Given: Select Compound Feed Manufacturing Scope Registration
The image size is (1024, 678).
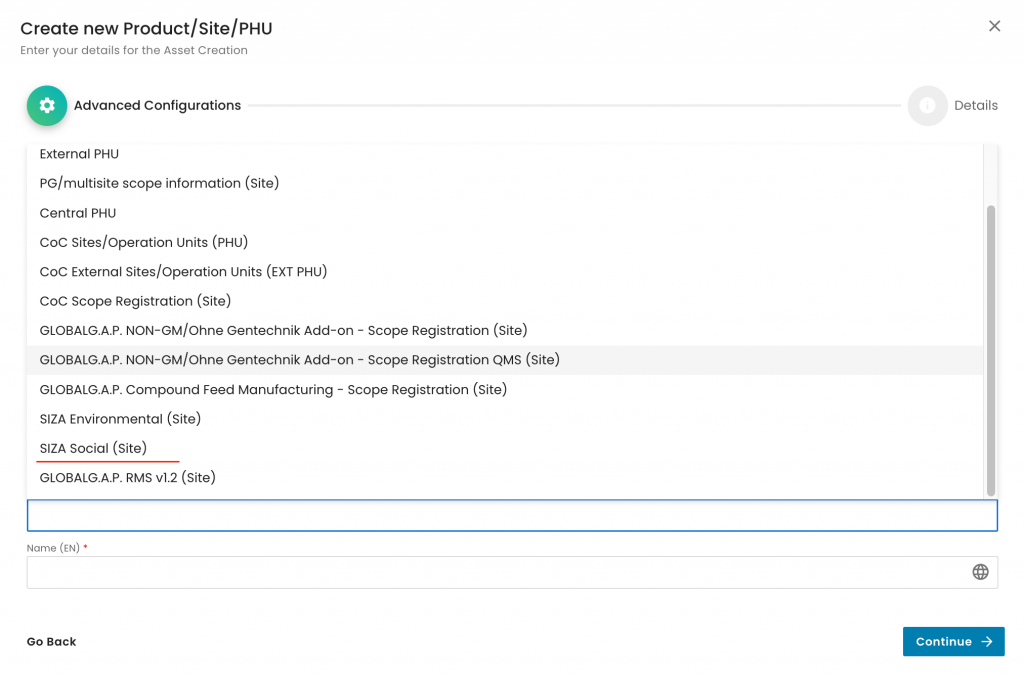Looking at the screenshot, I should click(x=273, y=389).
